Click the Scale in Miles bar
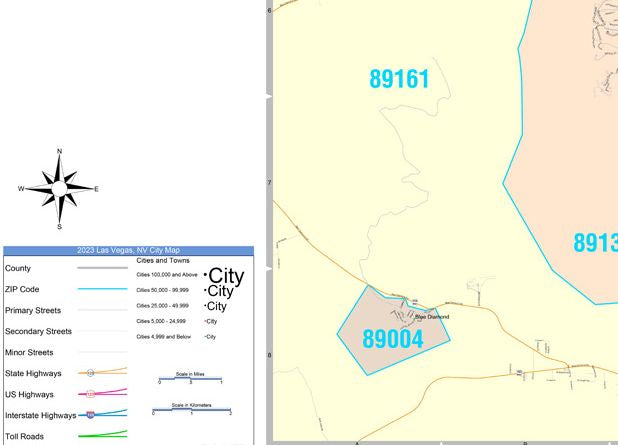Screen dimensions: 618x445 (190, 379)
